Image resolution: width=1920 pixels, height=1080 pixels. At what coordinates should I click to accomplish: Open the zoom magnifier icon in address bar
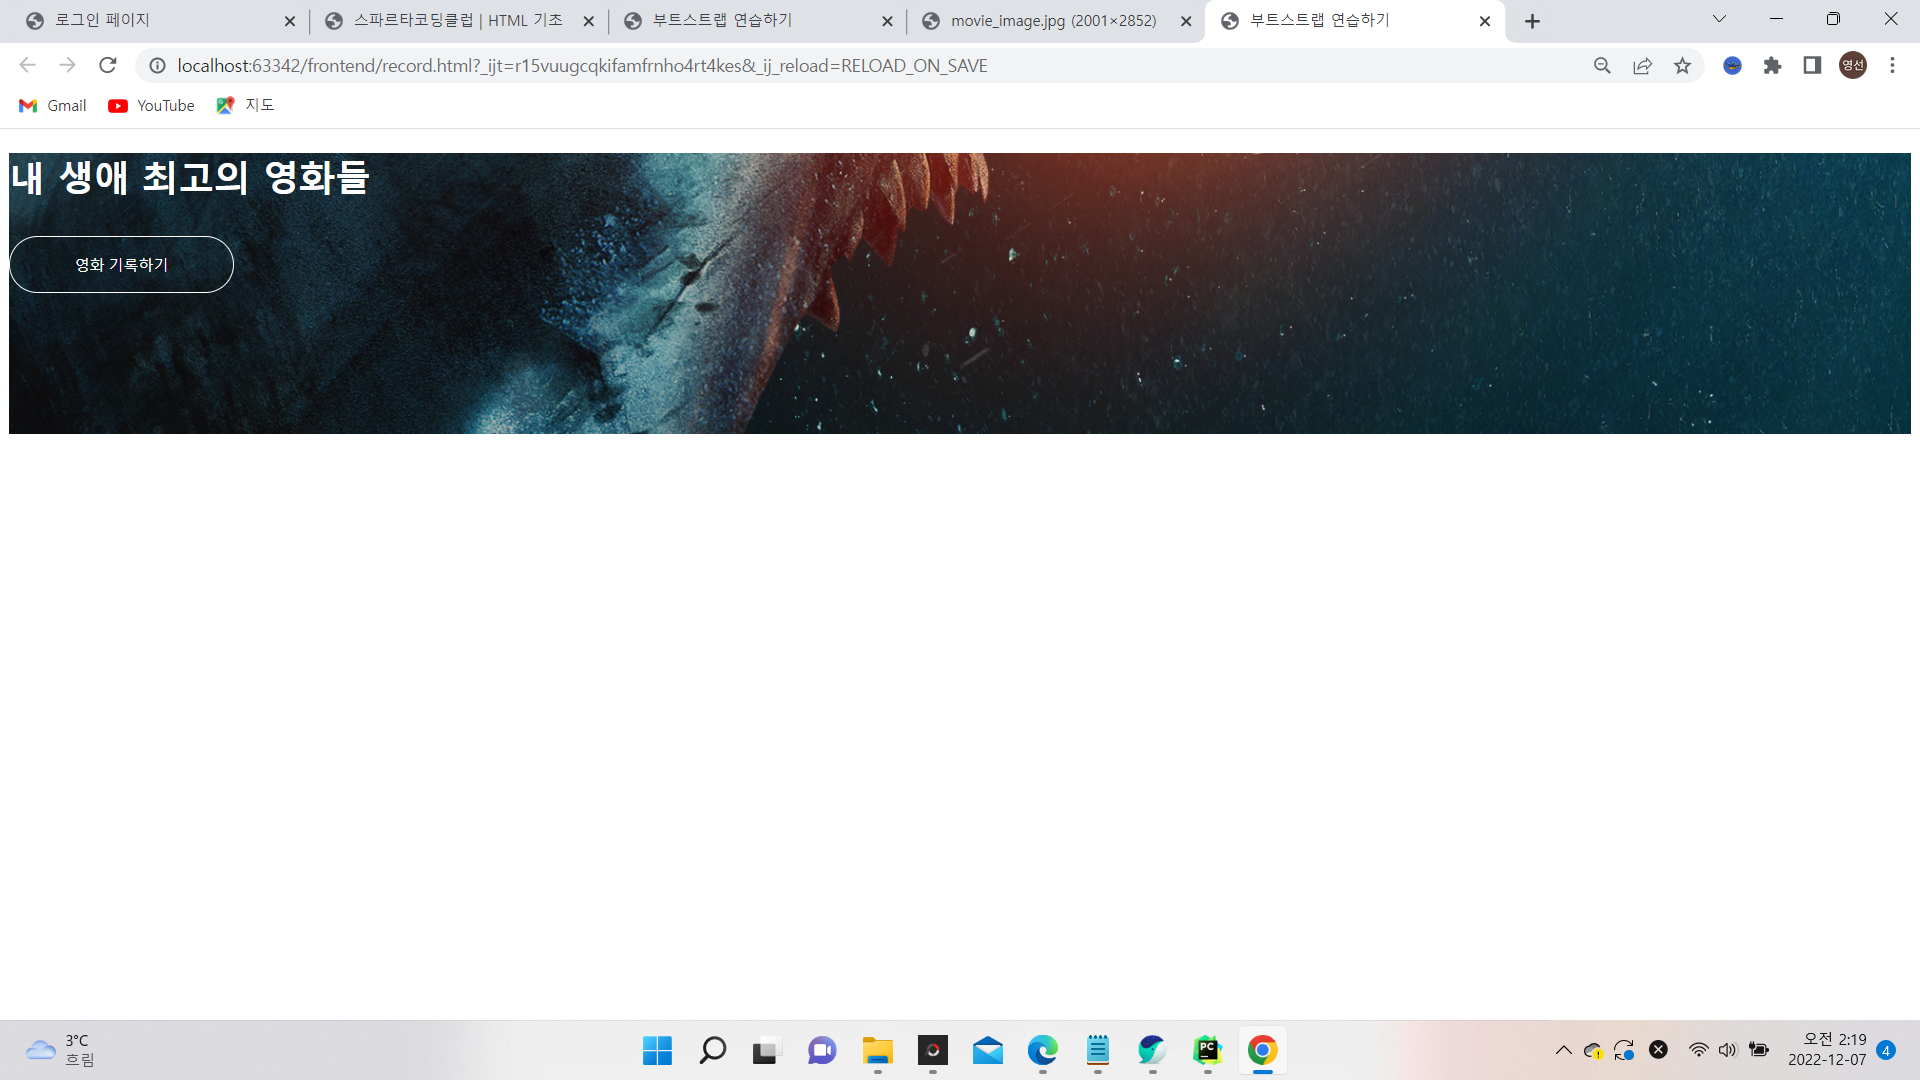pos(1602,65)
